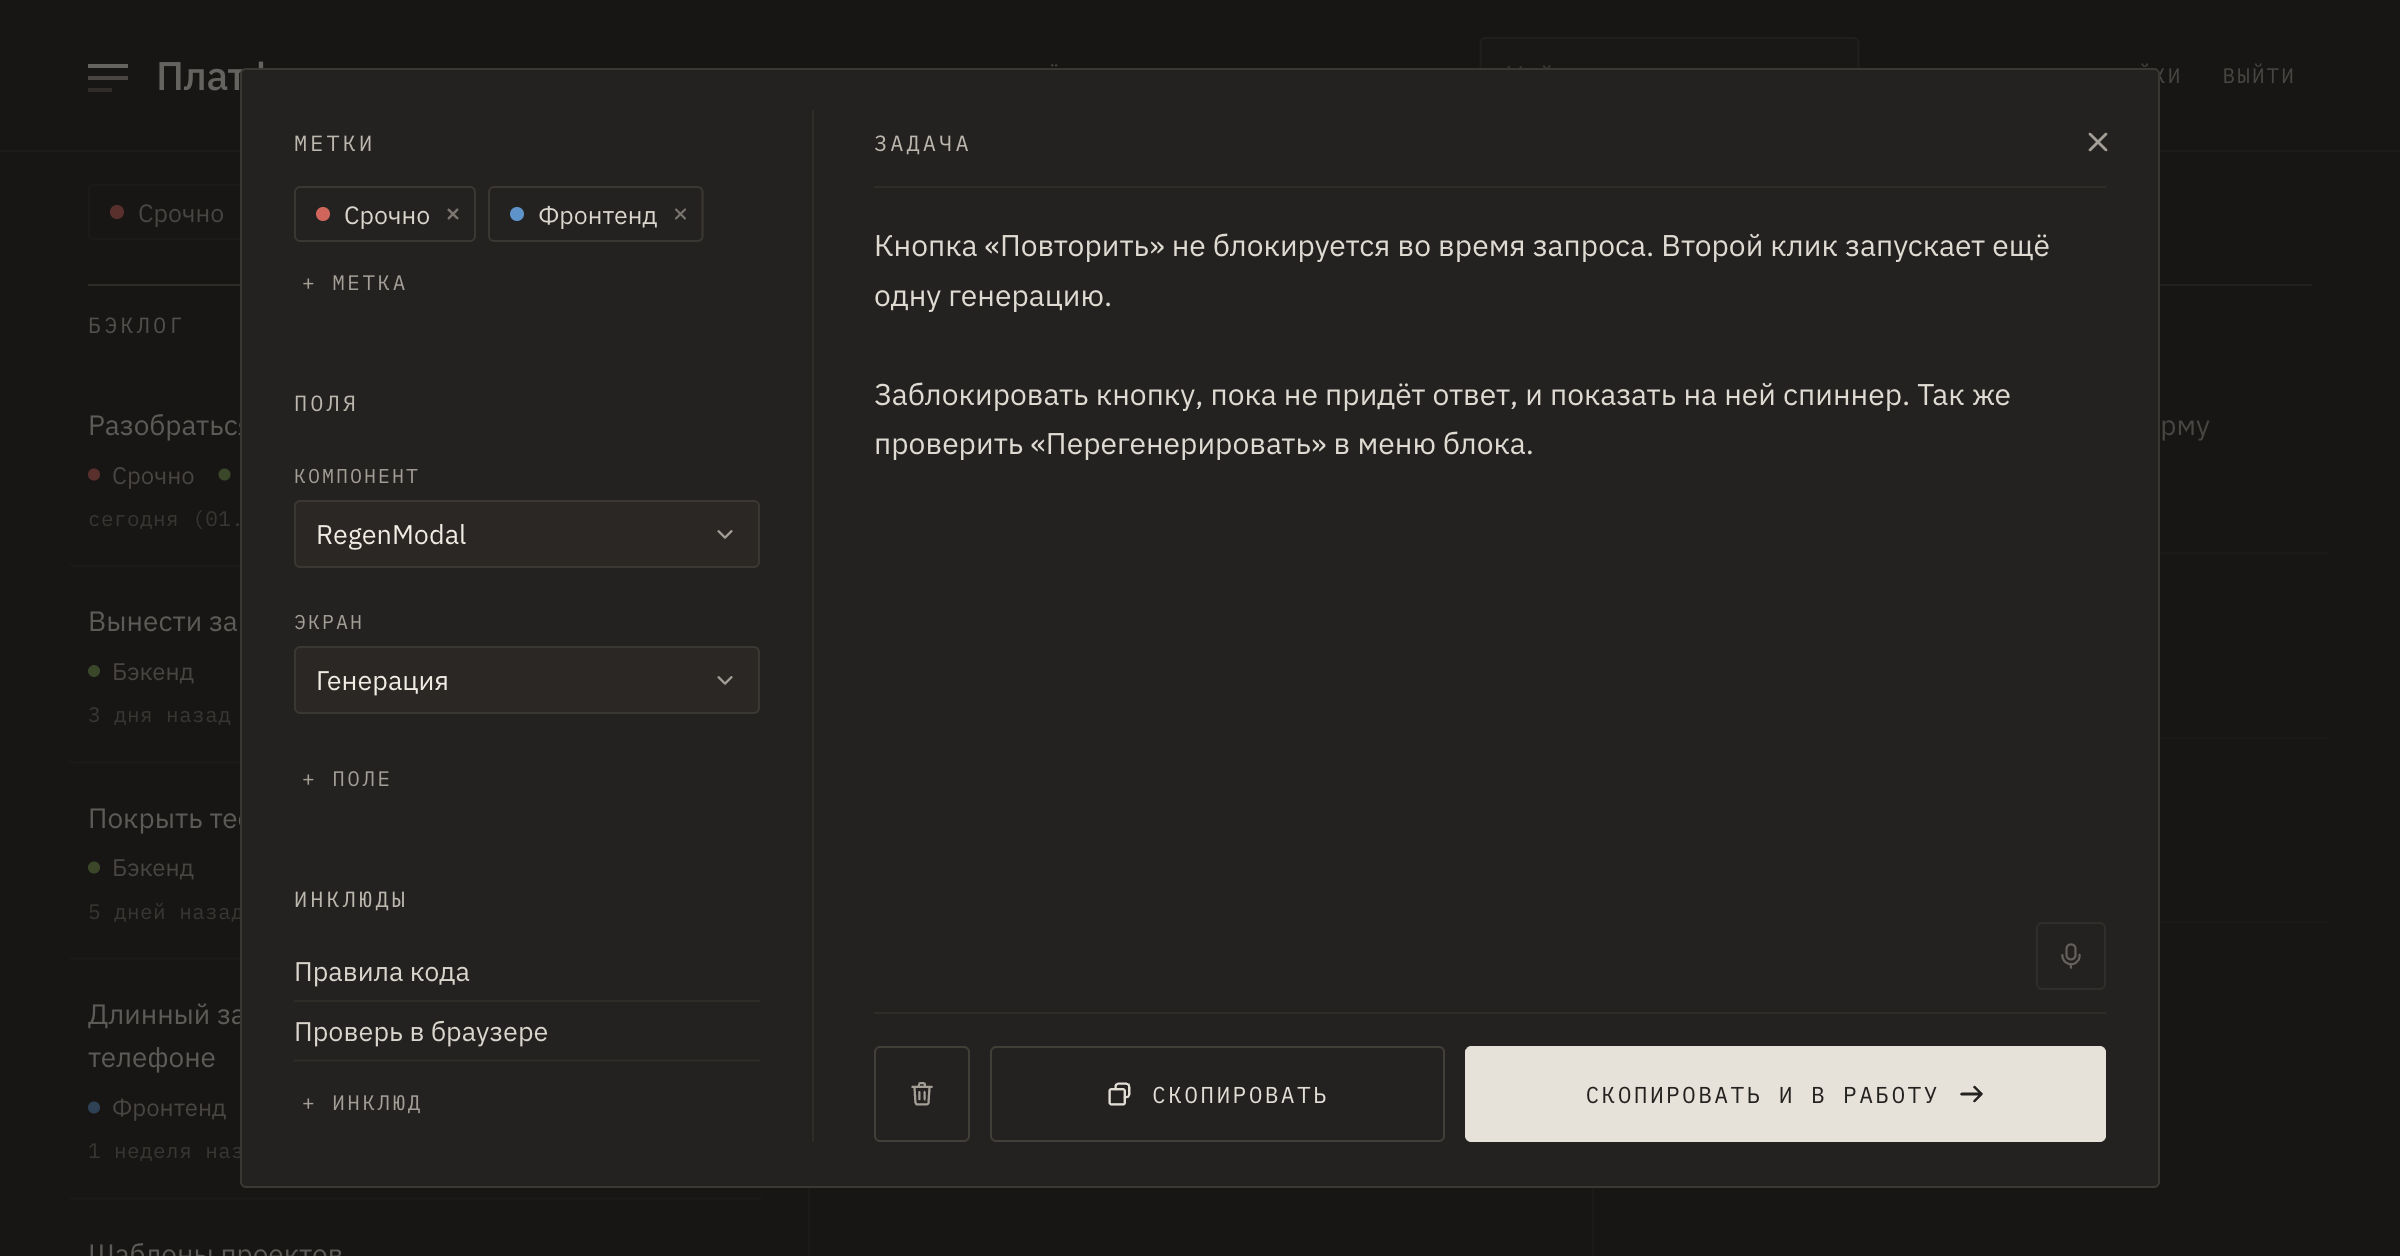Select the Проверь в браузере include
Image resolution: width=2400 pixels, height=1256 pixels.
(x=527, y=1032)
